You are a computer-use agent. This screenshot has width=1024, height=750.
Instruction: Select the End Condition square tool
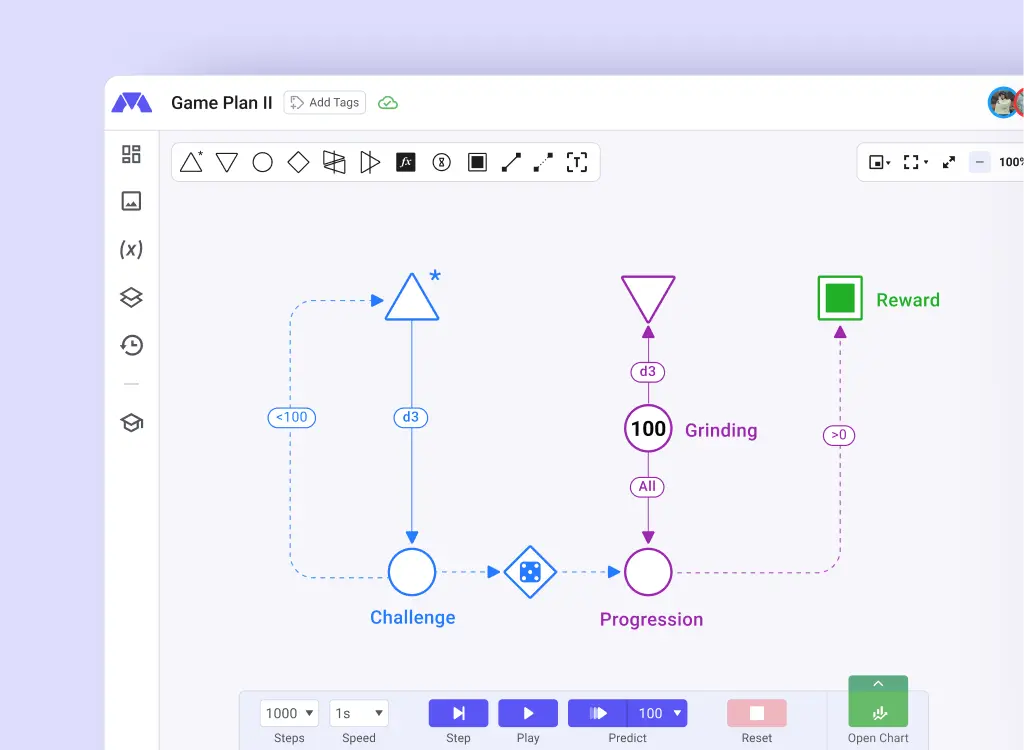click(x=477, y=162)
